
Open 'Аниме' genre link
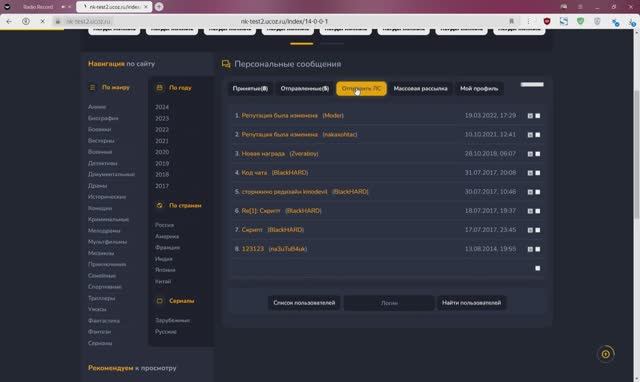(x=97, y=107)
